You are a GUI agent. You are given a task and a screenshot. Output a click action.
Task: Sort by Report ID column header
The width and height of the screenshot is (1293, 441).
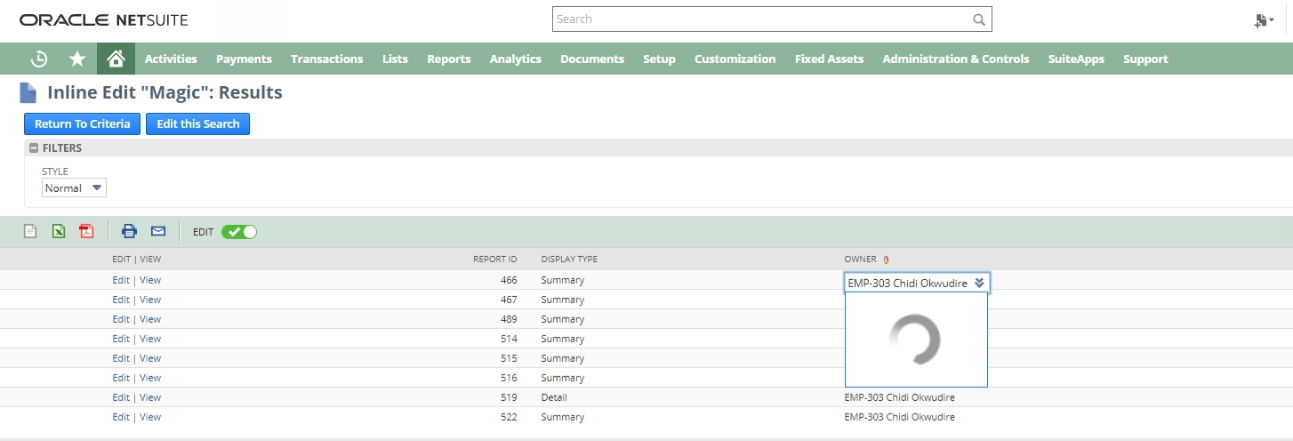[495, 260]
